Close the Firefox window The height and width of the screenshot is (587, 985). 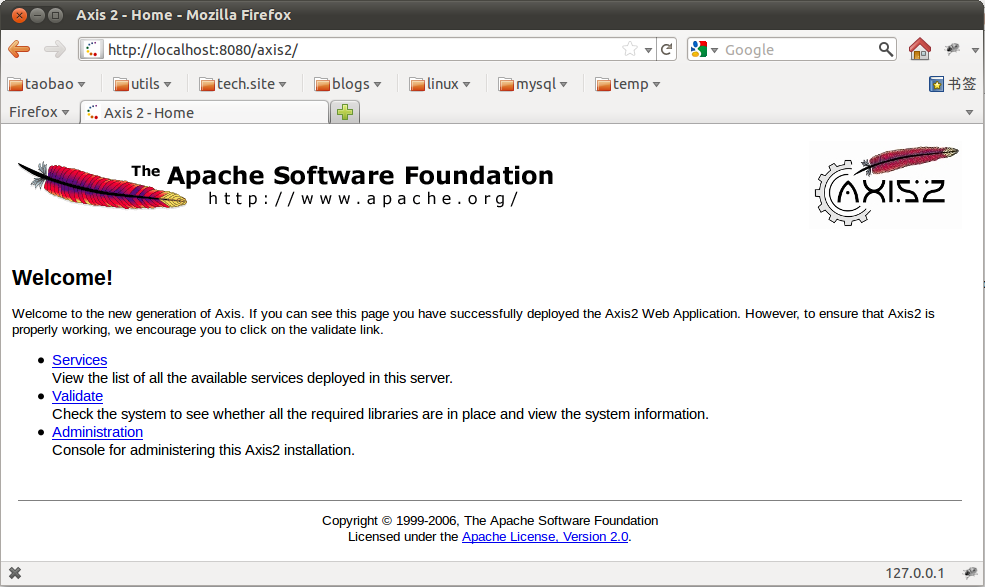[19, 15]
